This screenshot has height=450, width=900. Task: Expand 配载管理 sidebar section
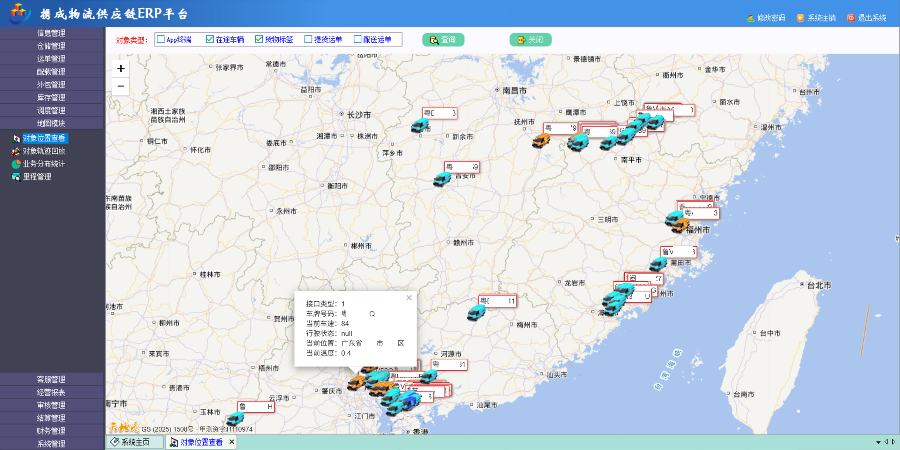click(x=52, y=71)
